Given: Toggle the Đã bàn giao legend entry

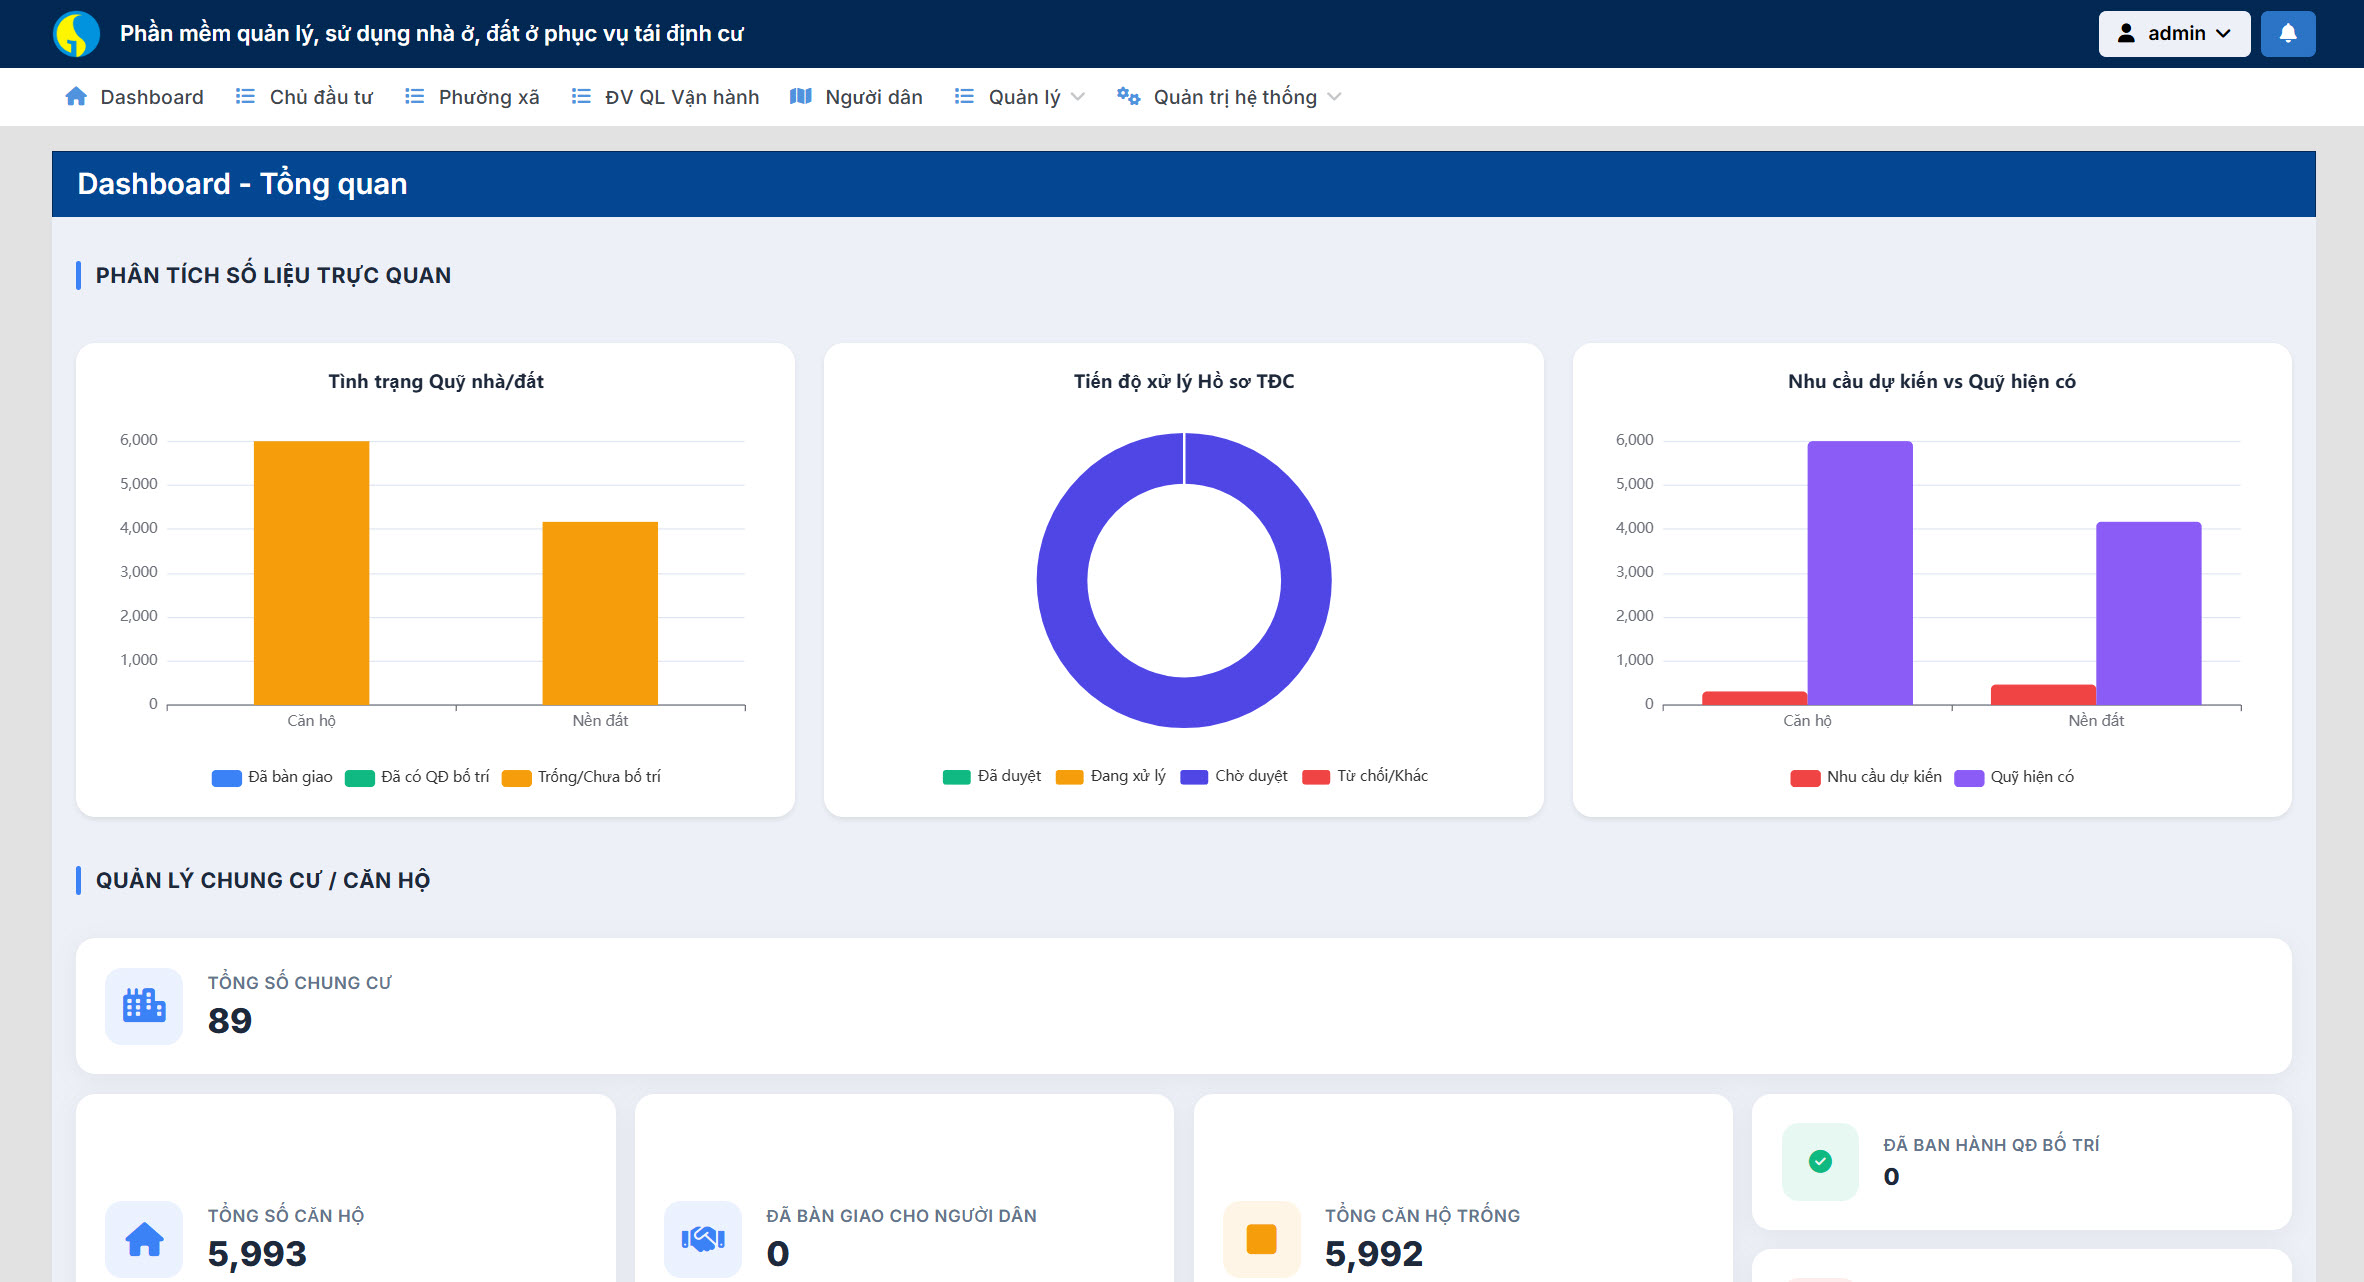Looking at the screenshot, I should 272,778.
